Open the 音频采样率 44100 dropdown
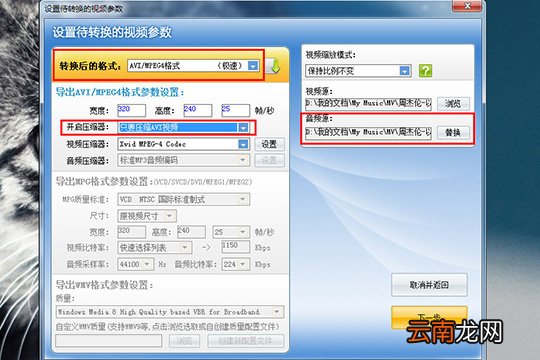Screen dimensions: 540x360 click(135, 264)
